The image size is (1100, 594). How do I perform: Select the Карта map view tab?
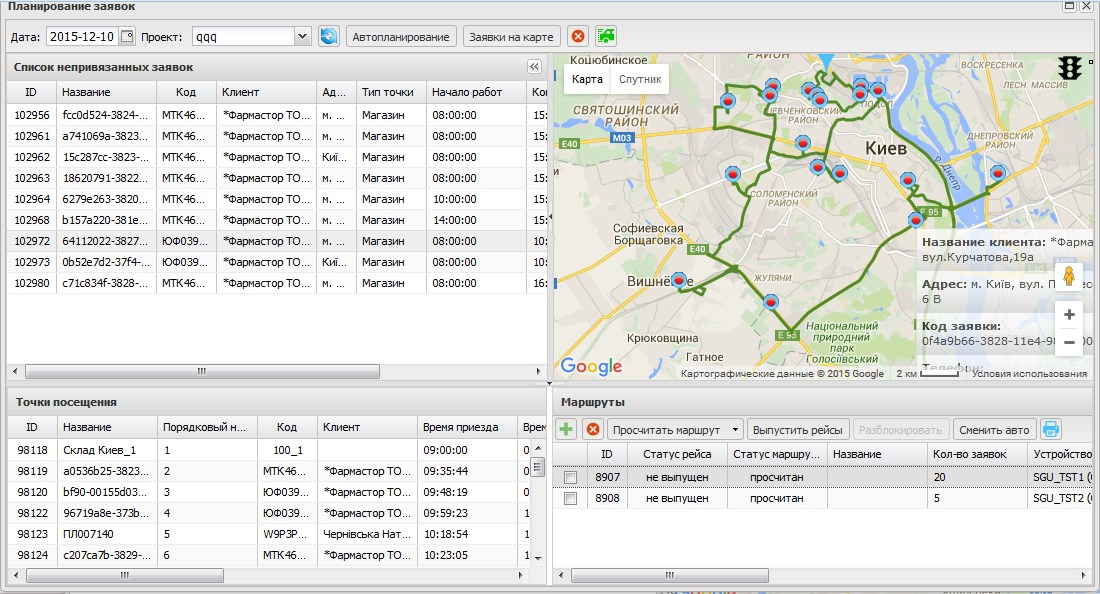point(587,79)
